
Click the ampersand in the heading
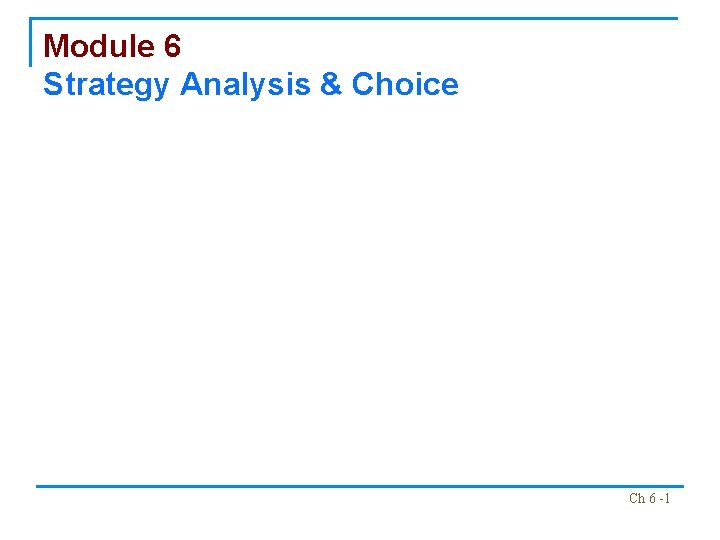331,84
